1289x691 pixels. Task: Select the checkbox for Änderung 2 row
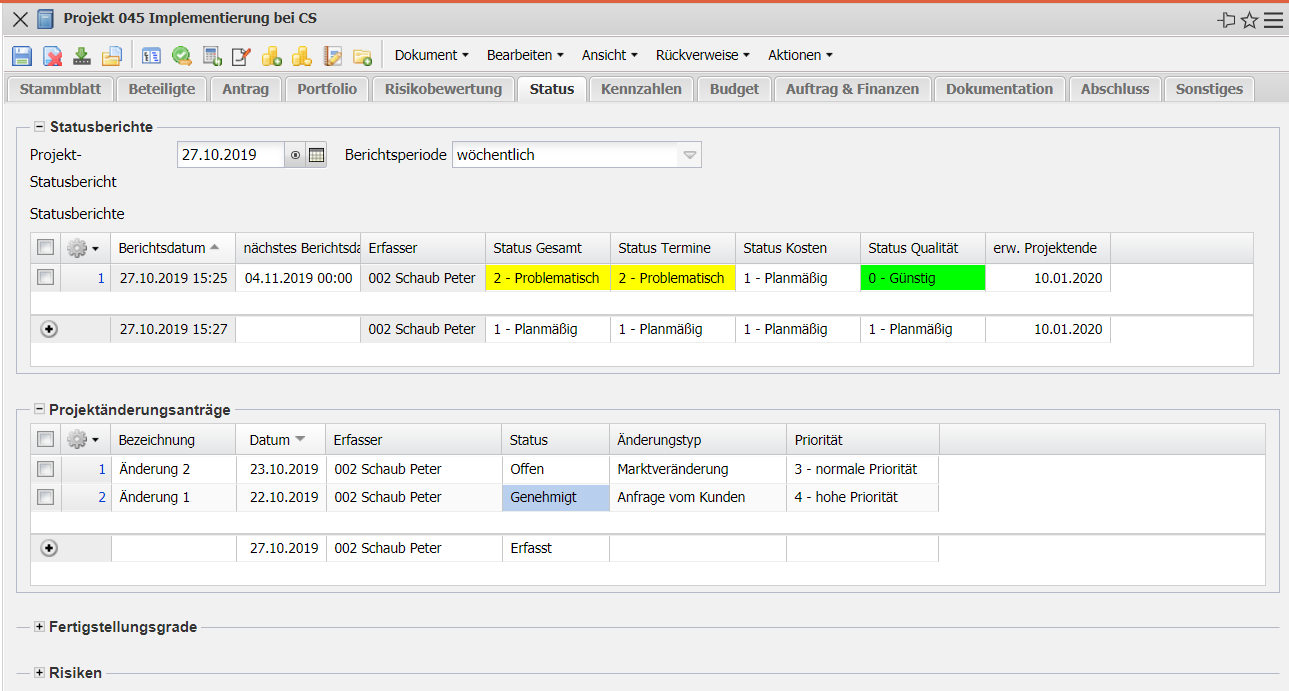45,469
